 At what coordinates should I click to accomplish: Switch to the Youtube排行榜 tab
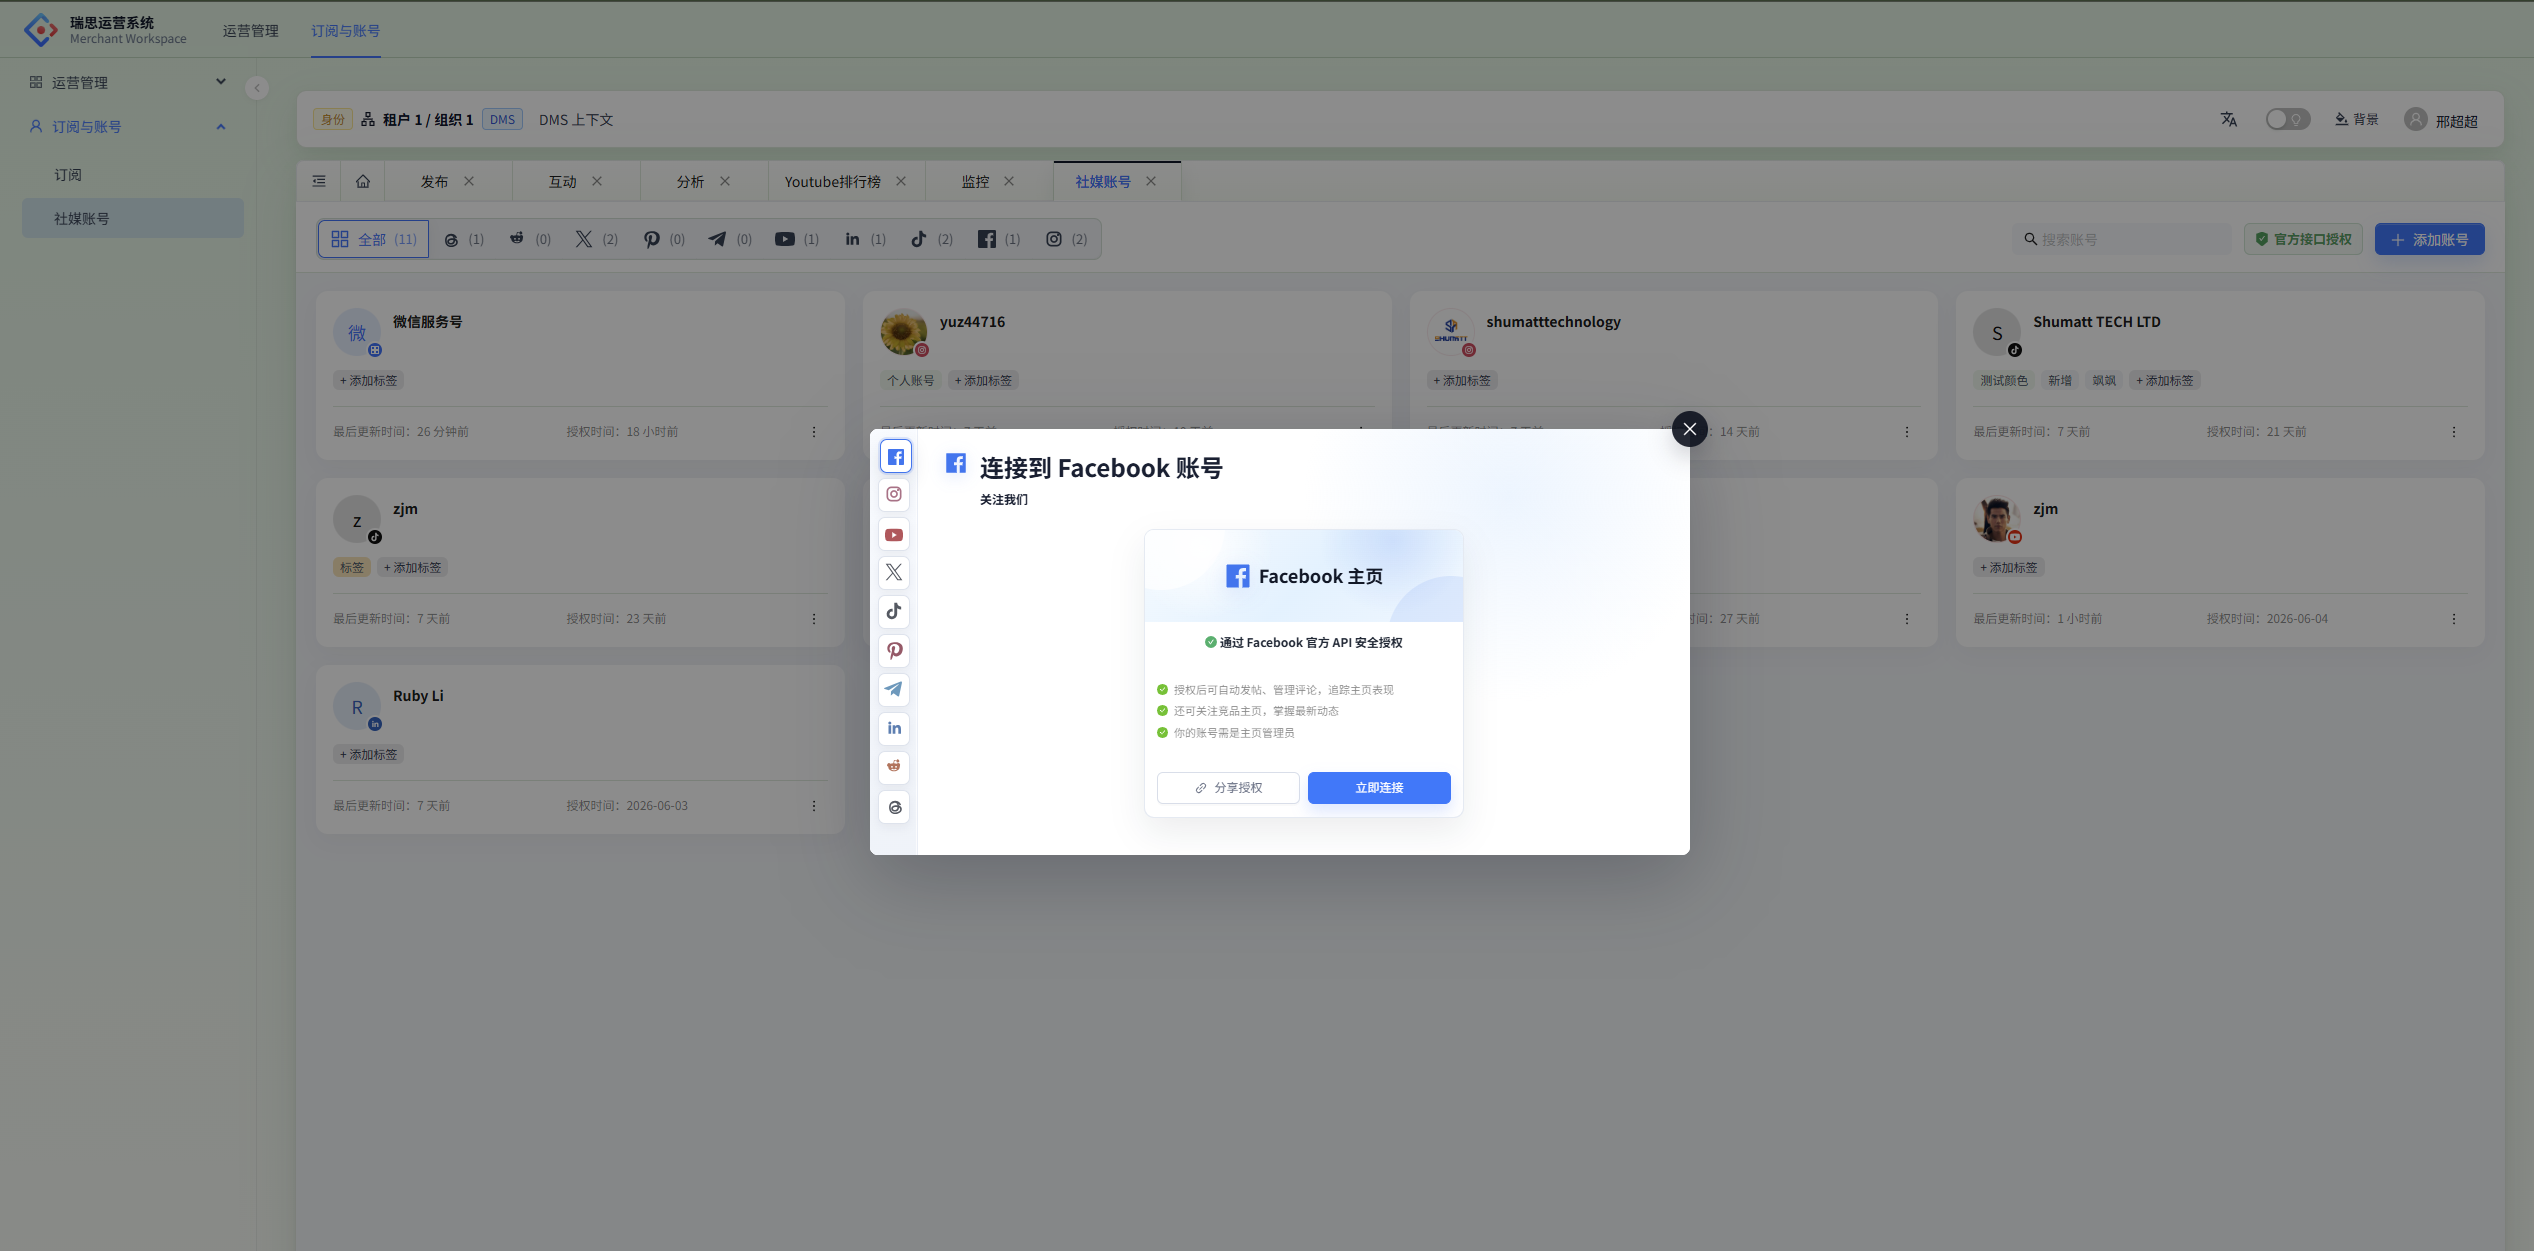click(832, 181)
